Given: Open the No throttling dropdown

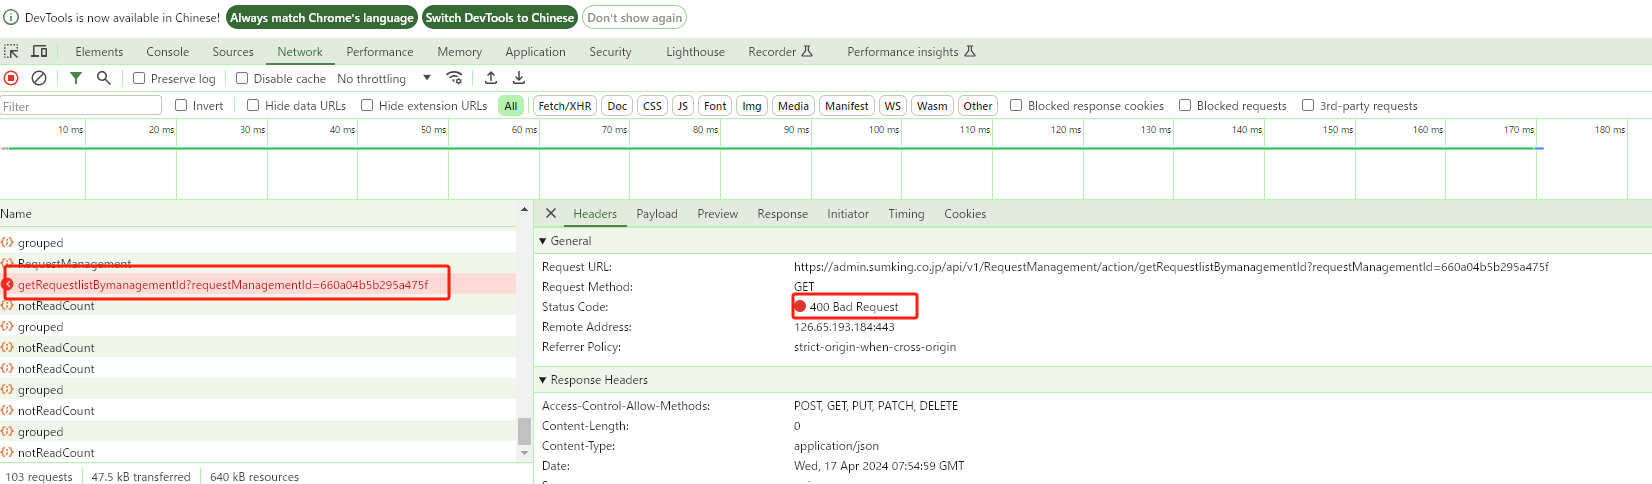Looking at the screenshot, I should pyautogui.click(x=384, y=78).
